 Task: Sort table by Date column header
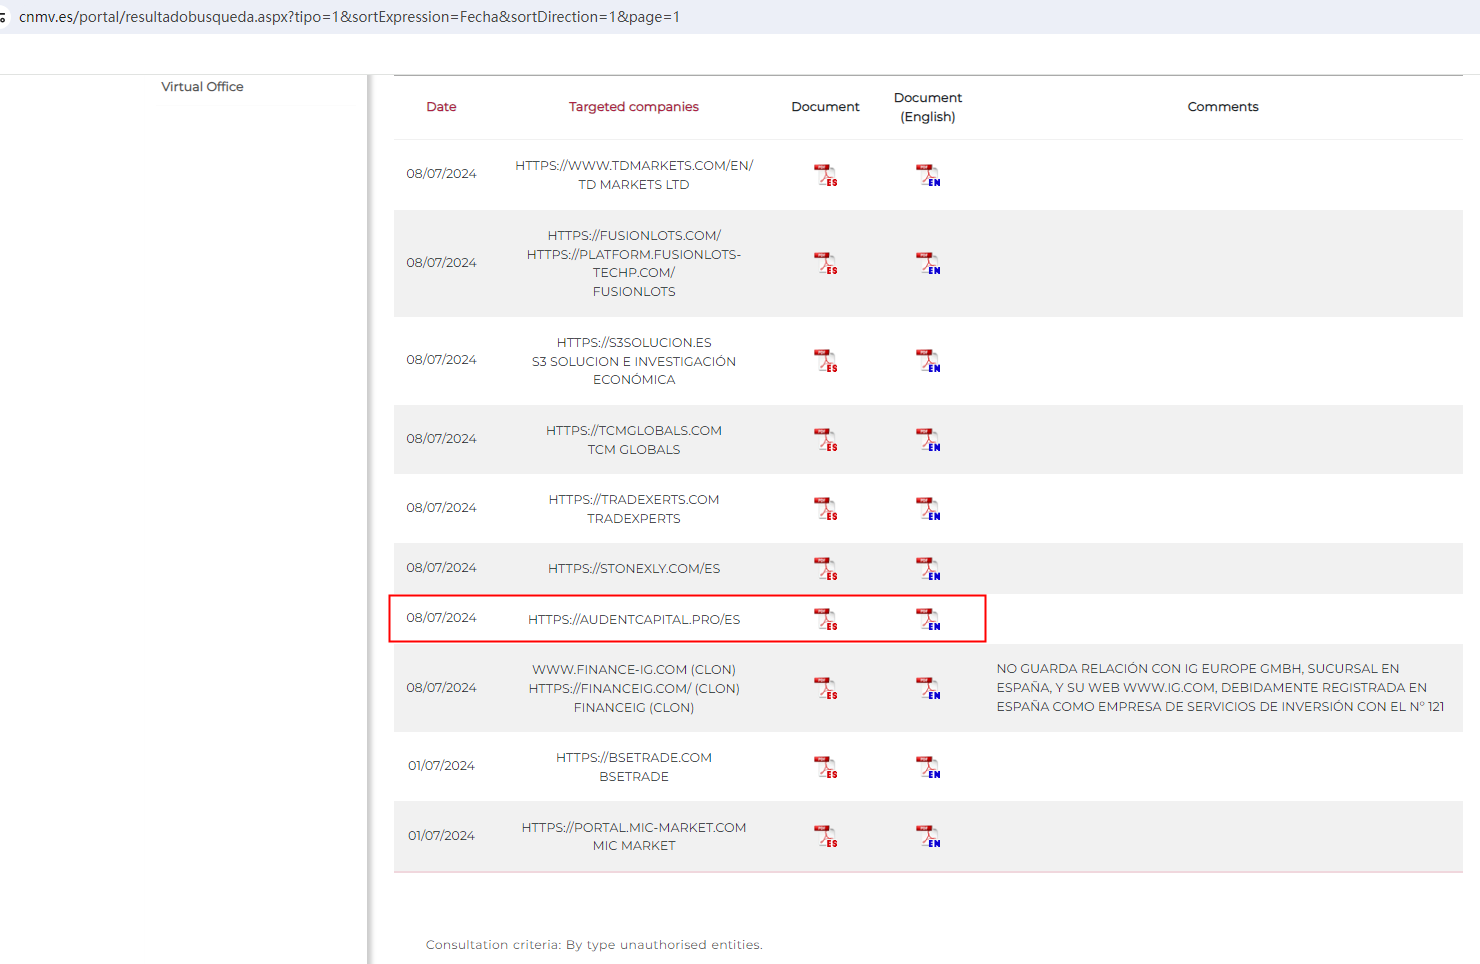click(x=441, y=107)
